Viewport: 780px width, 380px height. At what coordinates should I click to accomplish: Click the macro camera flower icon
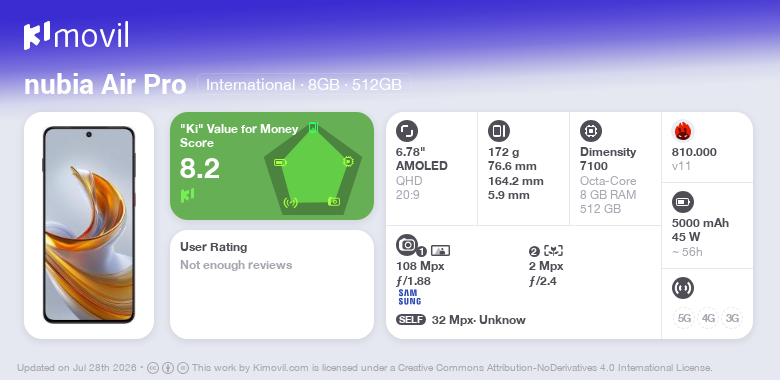554,251
